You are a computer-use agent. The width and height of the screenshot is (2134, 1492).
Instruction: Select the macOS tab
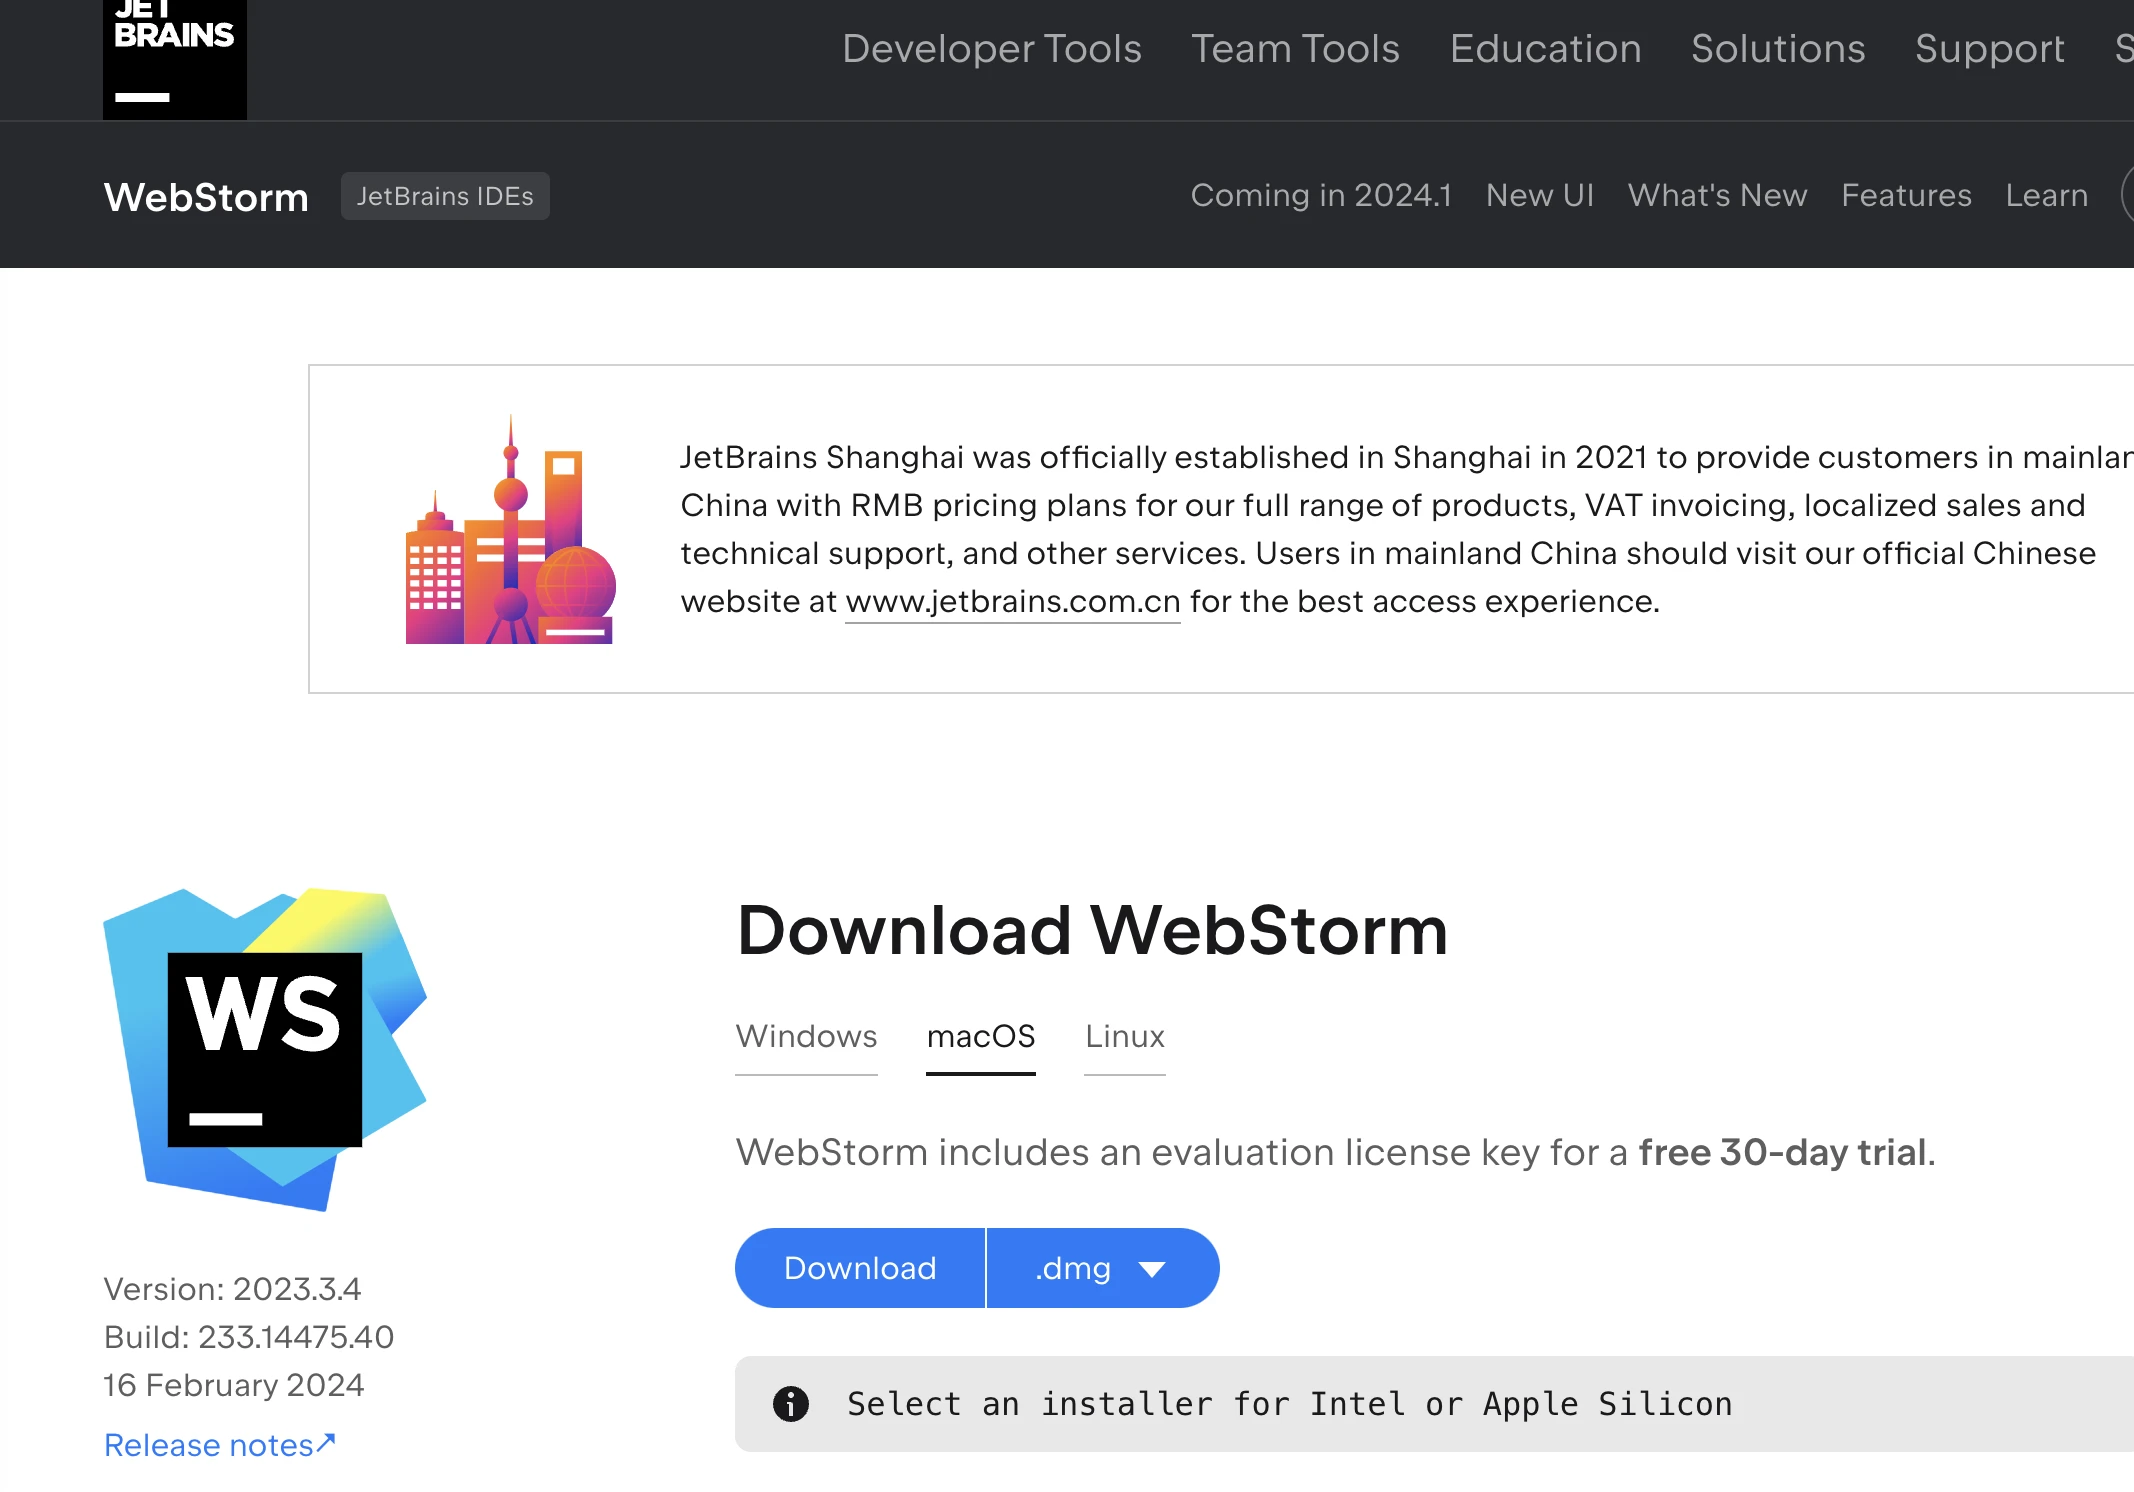(x=981, y=1036)
